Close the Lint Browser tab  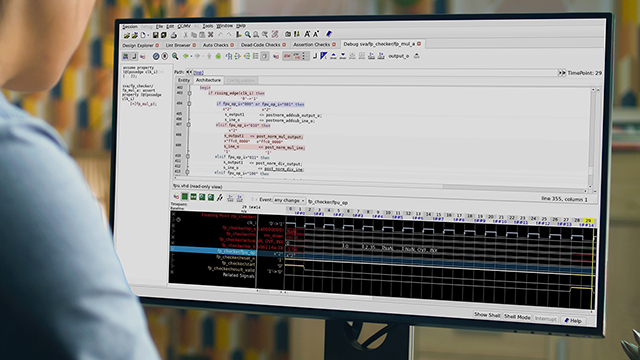tap(194, 45)
